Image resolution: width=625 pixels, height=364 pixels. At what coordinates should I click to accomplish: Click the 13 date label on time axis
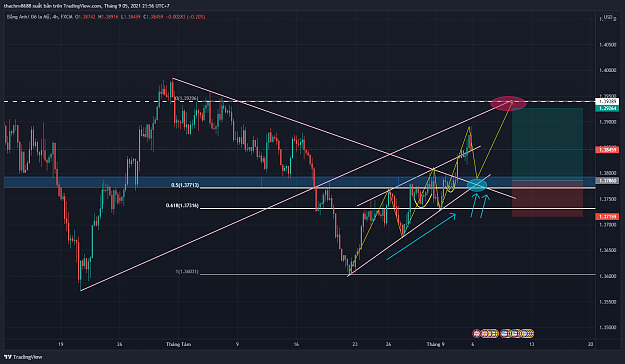click(x=532, y=344)
